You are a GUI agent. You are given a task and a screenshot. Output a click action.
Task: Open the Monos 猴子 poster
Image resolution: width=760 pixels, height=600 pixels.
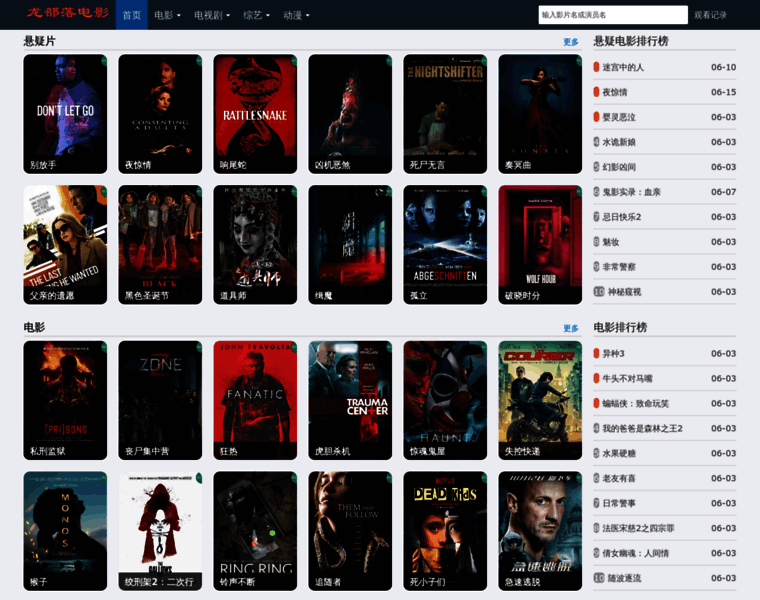65,531
